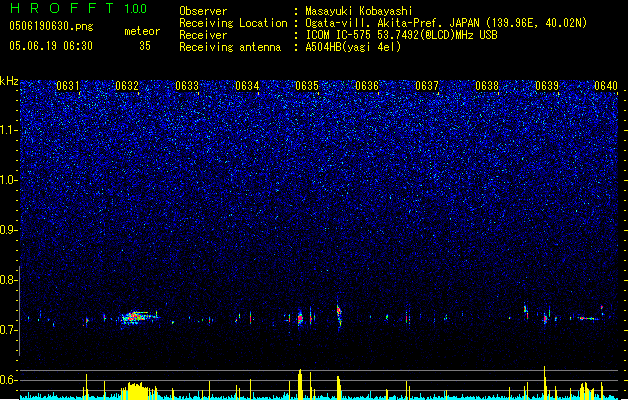Click the 0633 time marker
The width and height of the screenshot is (629, 400).
(x=187, y=86)
